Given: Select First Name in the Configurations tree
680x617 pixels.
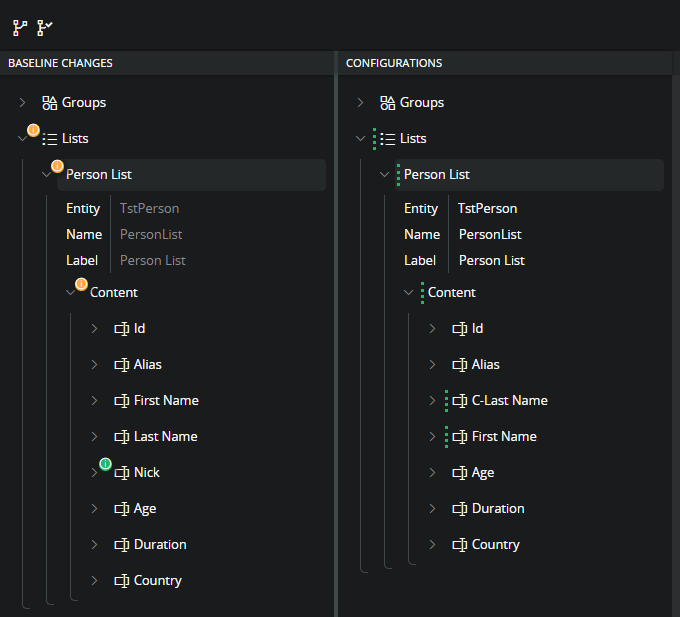Looking at the screenshot, I should (504, 437).
